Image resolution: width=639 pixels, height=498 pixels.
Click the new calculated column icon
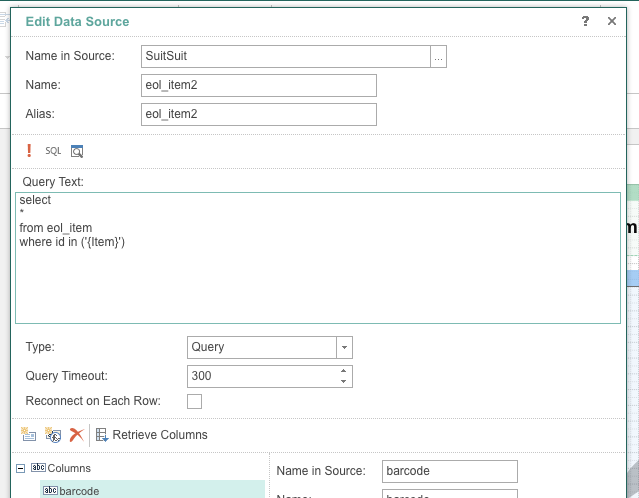pos(54,435)
